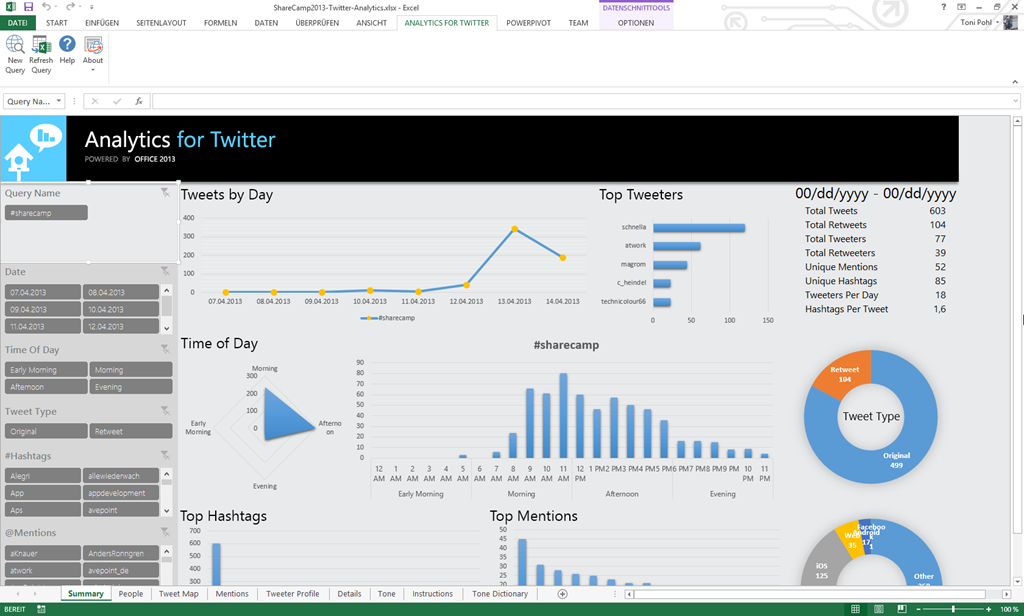1024x616 pixels.
Task: Click the next sheet navigation arrow
Action: point(35,594)
